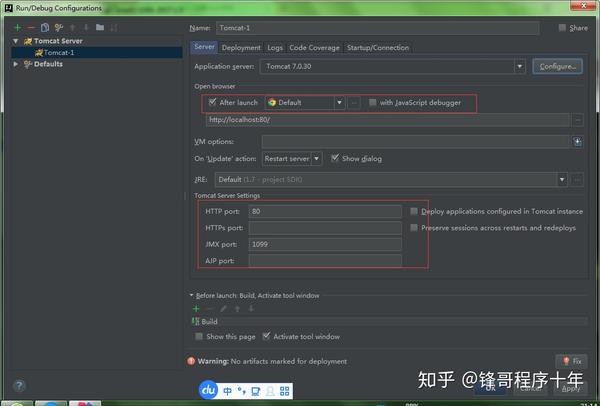Screen dimensions: 600x406
Task: Click the Fix button for the warning
Action: pos(572,361)
